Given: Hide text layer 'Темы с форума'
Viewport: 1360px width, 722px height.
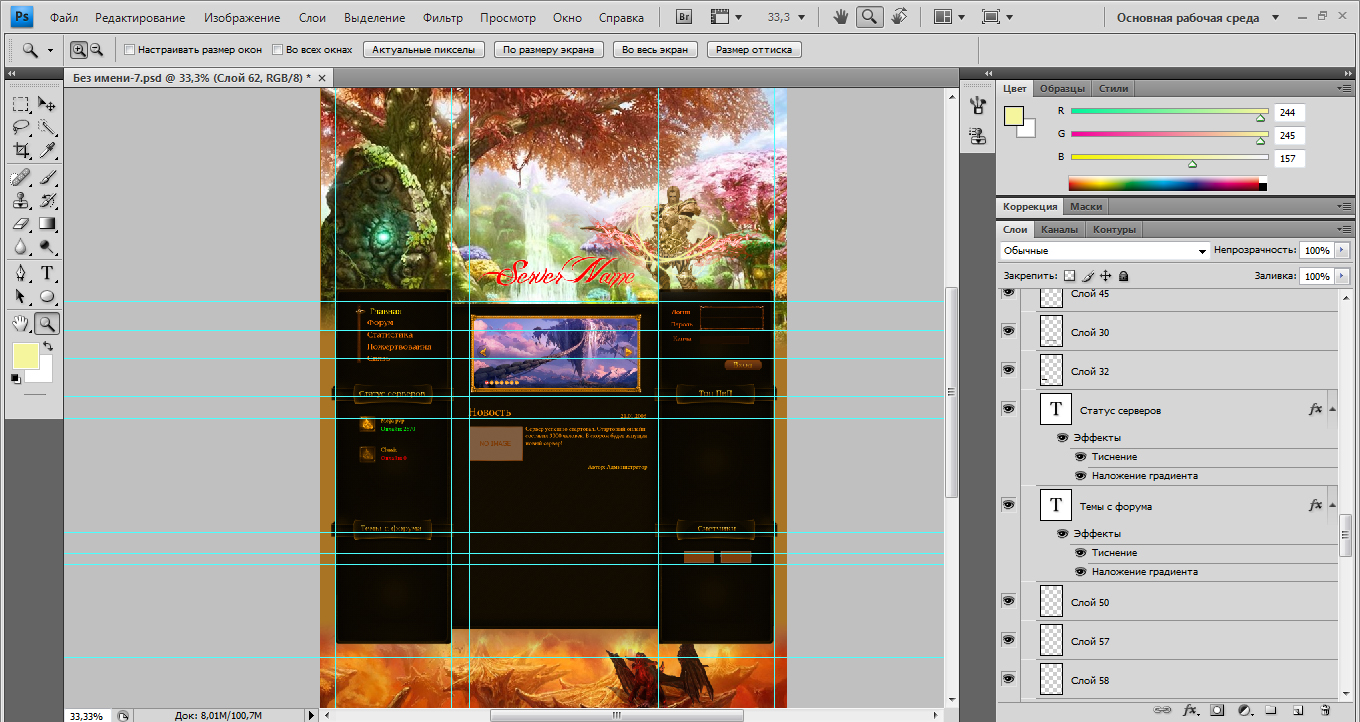Looking at the screenshot, I should tap(1008, 504).
